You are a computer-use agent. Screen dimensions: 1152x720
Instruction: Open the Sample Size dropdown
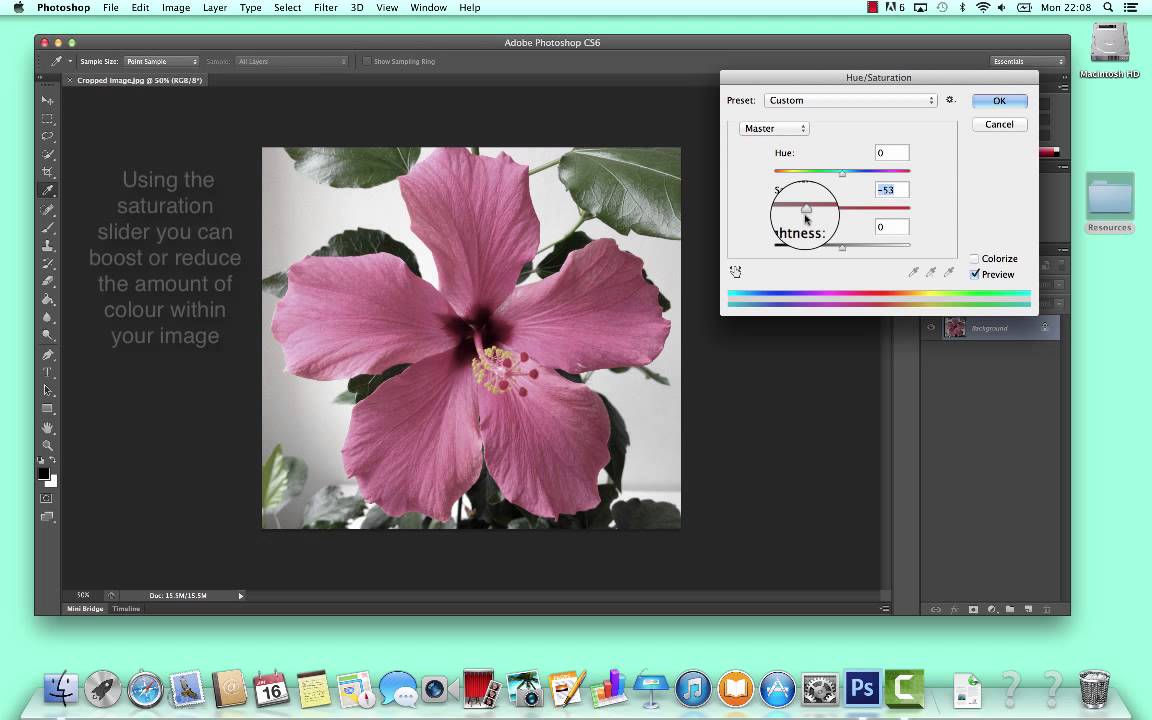point(161,62)
